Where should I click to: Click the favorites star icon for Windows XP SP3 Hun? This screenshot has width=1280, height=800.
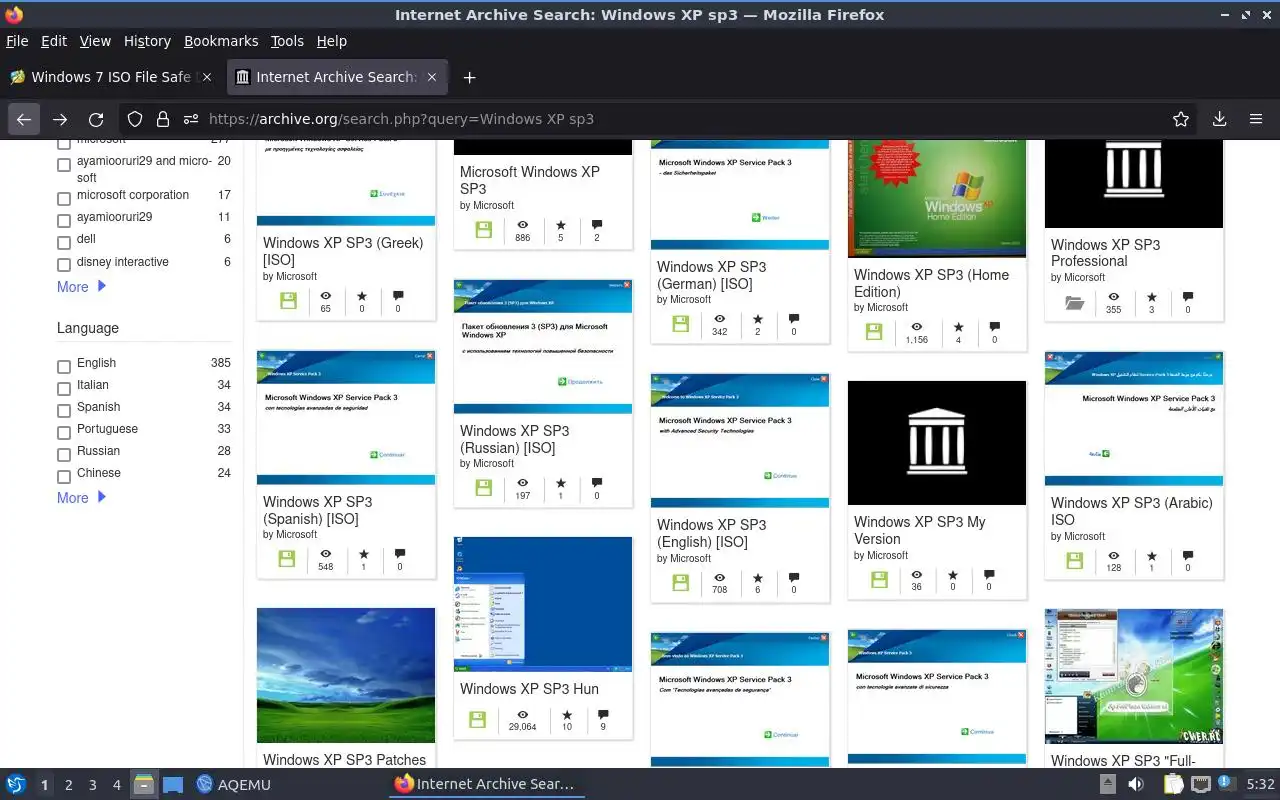[x=567, y=715]
